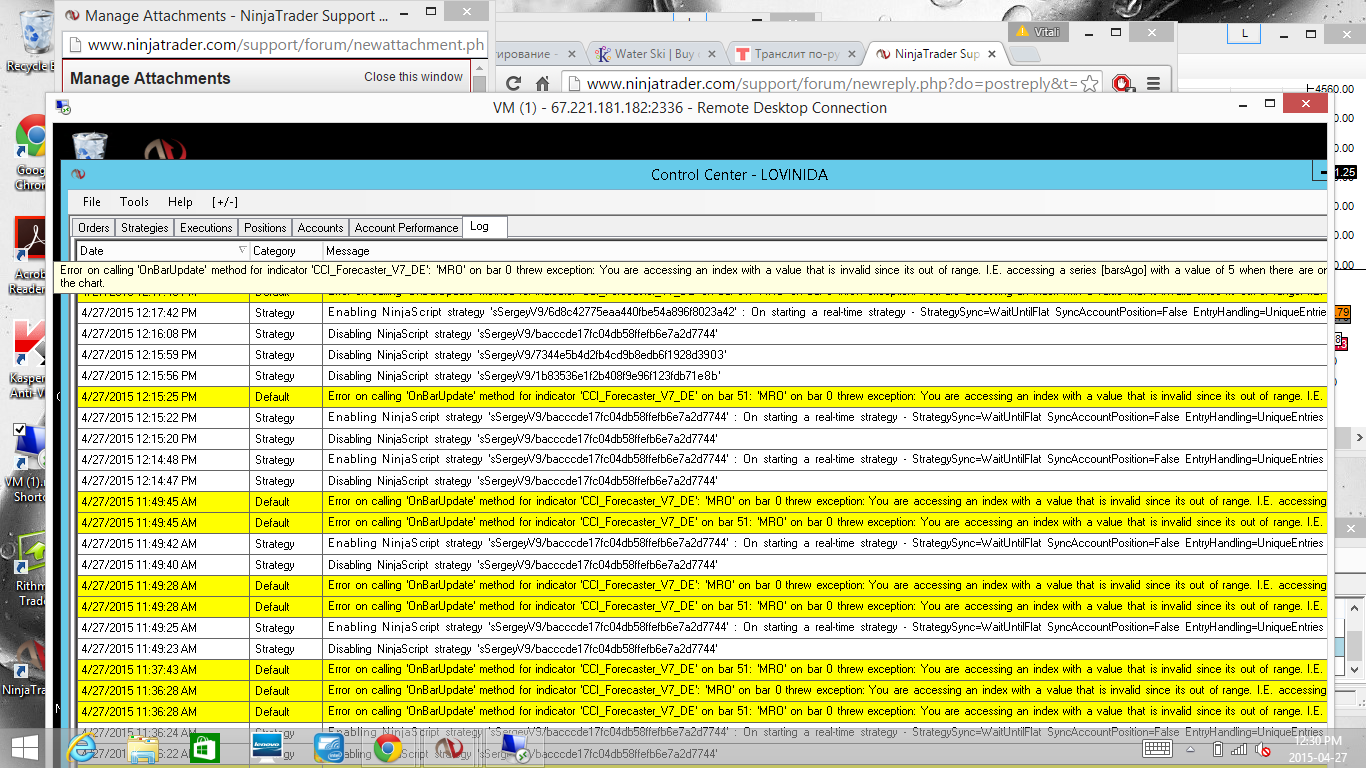This screenshot has height=768, width=1366.
Task: Switch to the Транслит по-русски tab
Action: 796,54
